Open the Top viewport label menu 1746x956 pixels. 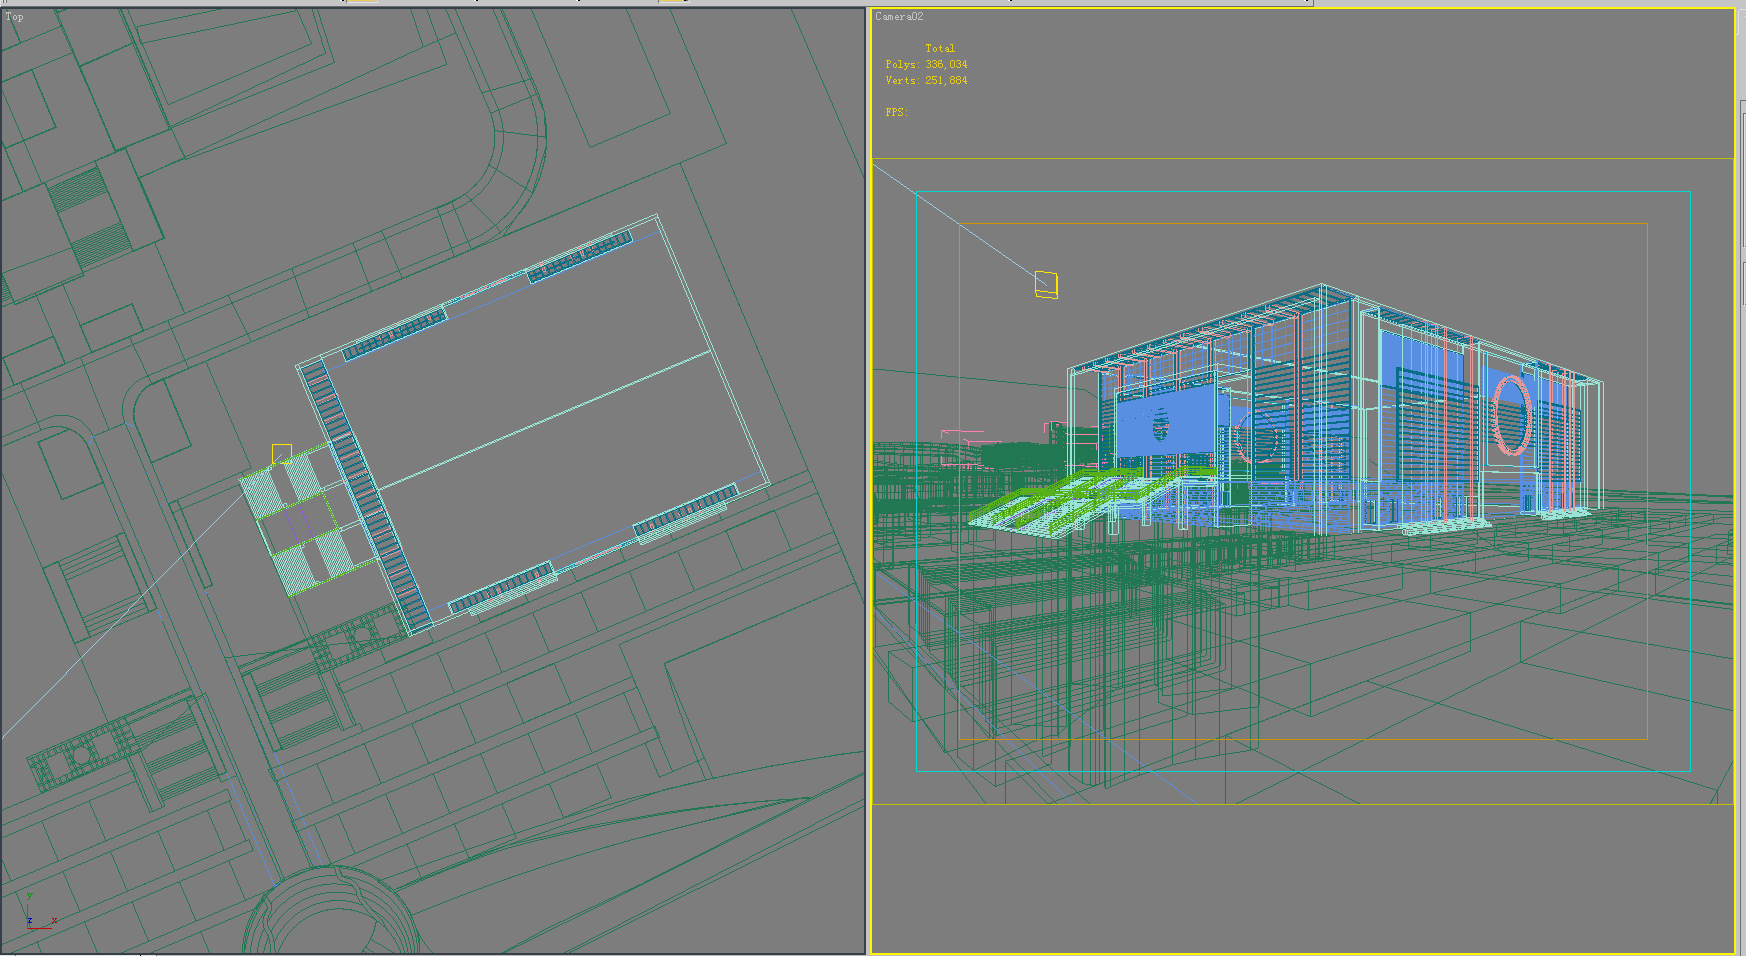14,17
